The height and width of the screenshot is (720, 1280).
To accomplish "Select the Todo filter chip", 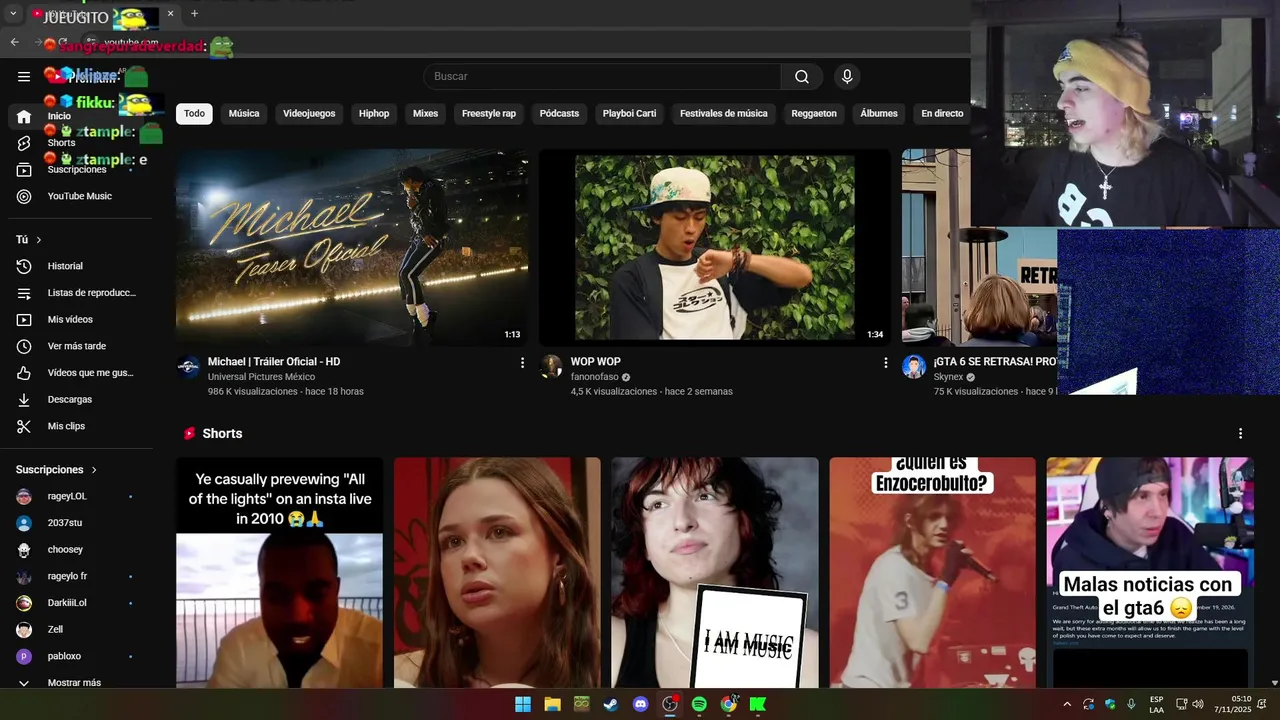I will [194, 114].
